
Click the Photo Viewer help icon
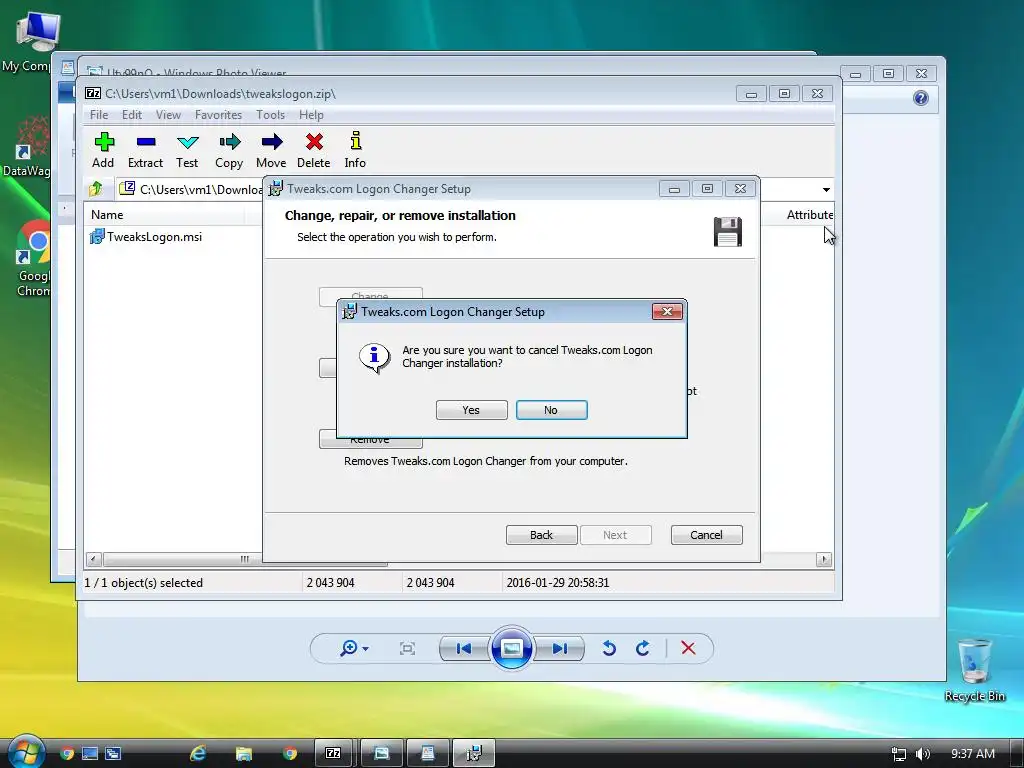921,98
